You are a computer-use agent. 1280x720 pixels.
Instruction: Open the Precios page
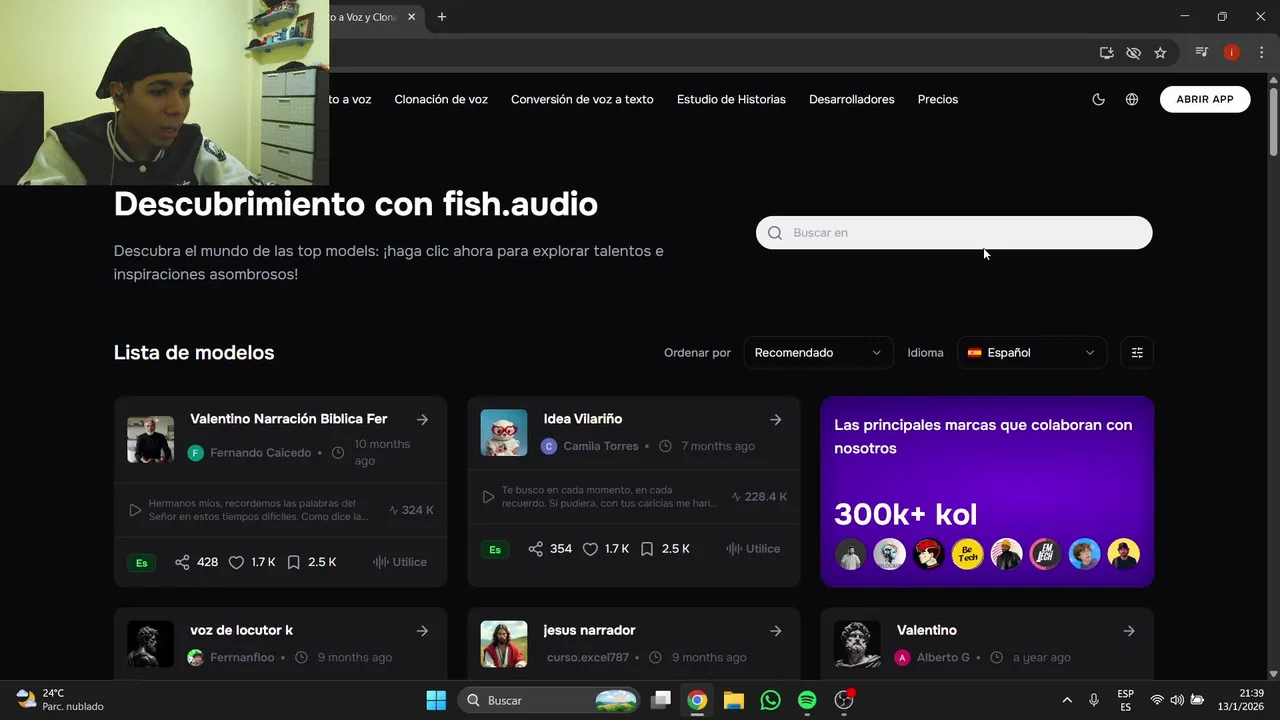tap(938, 99)
